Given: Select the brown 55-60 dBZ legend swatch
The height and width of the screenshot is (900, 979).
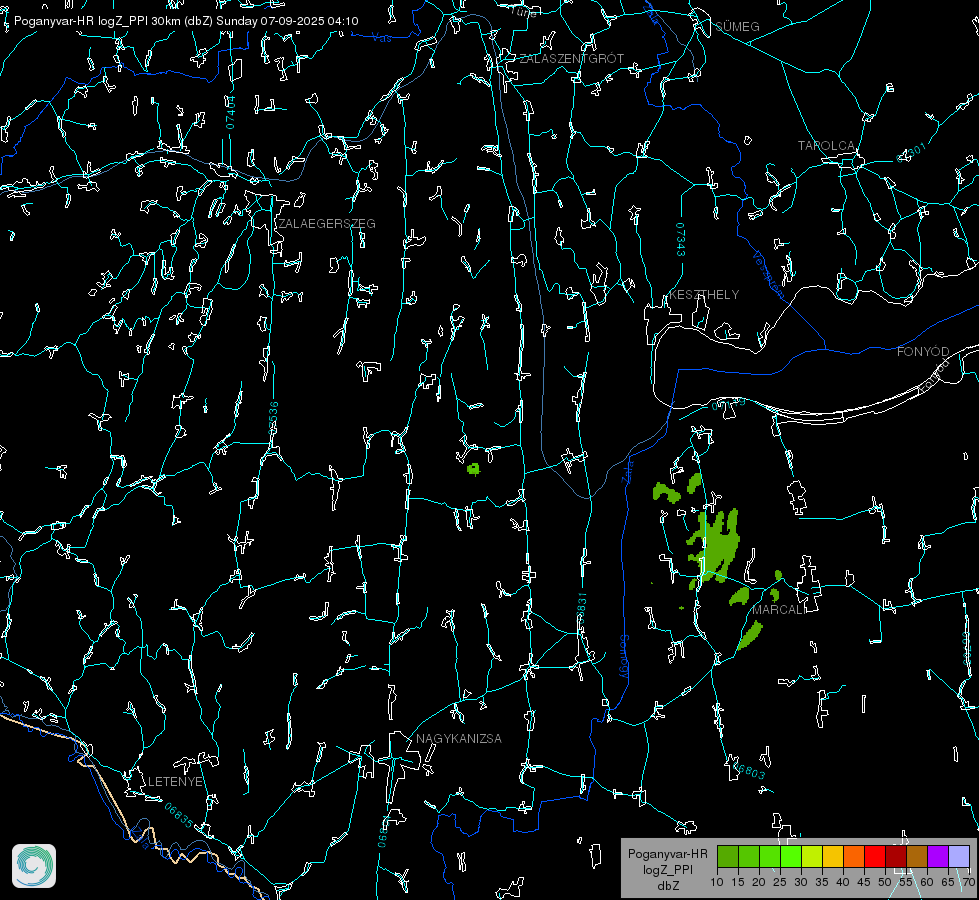Looking at the screenshot, I should (917, 856).
